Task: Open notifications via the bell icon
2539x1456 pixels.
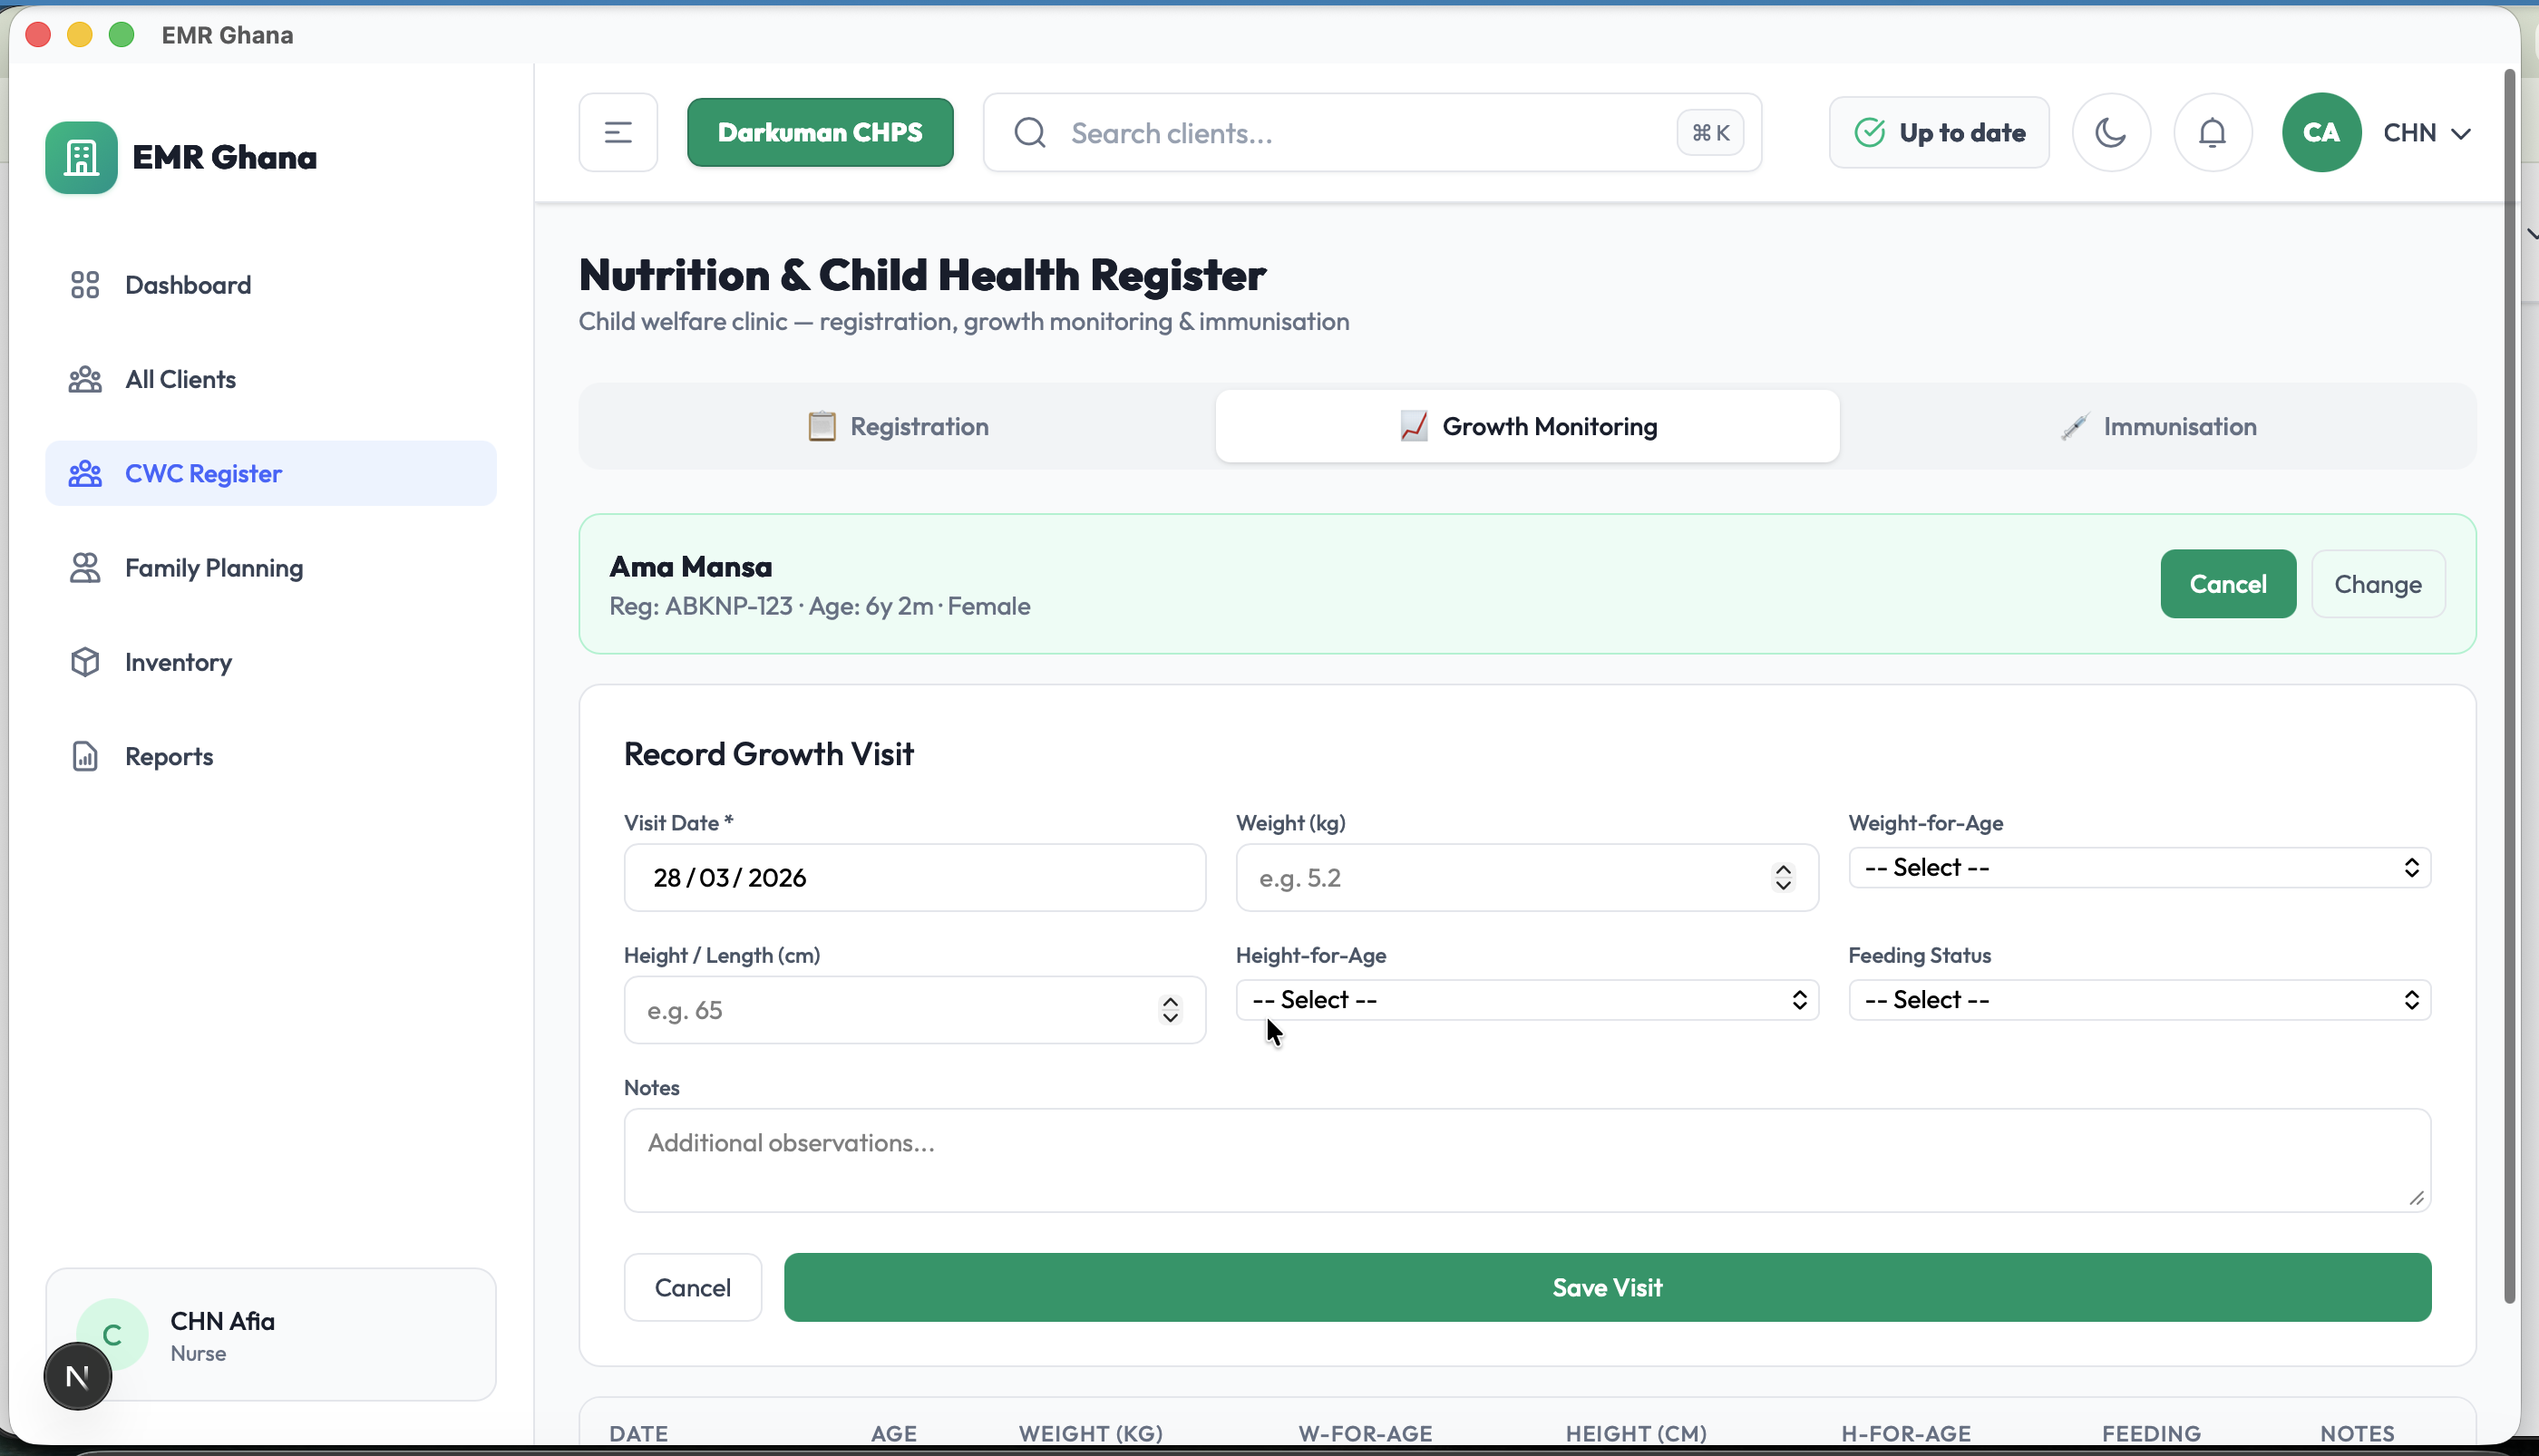Action: (x=2212, y=131)
